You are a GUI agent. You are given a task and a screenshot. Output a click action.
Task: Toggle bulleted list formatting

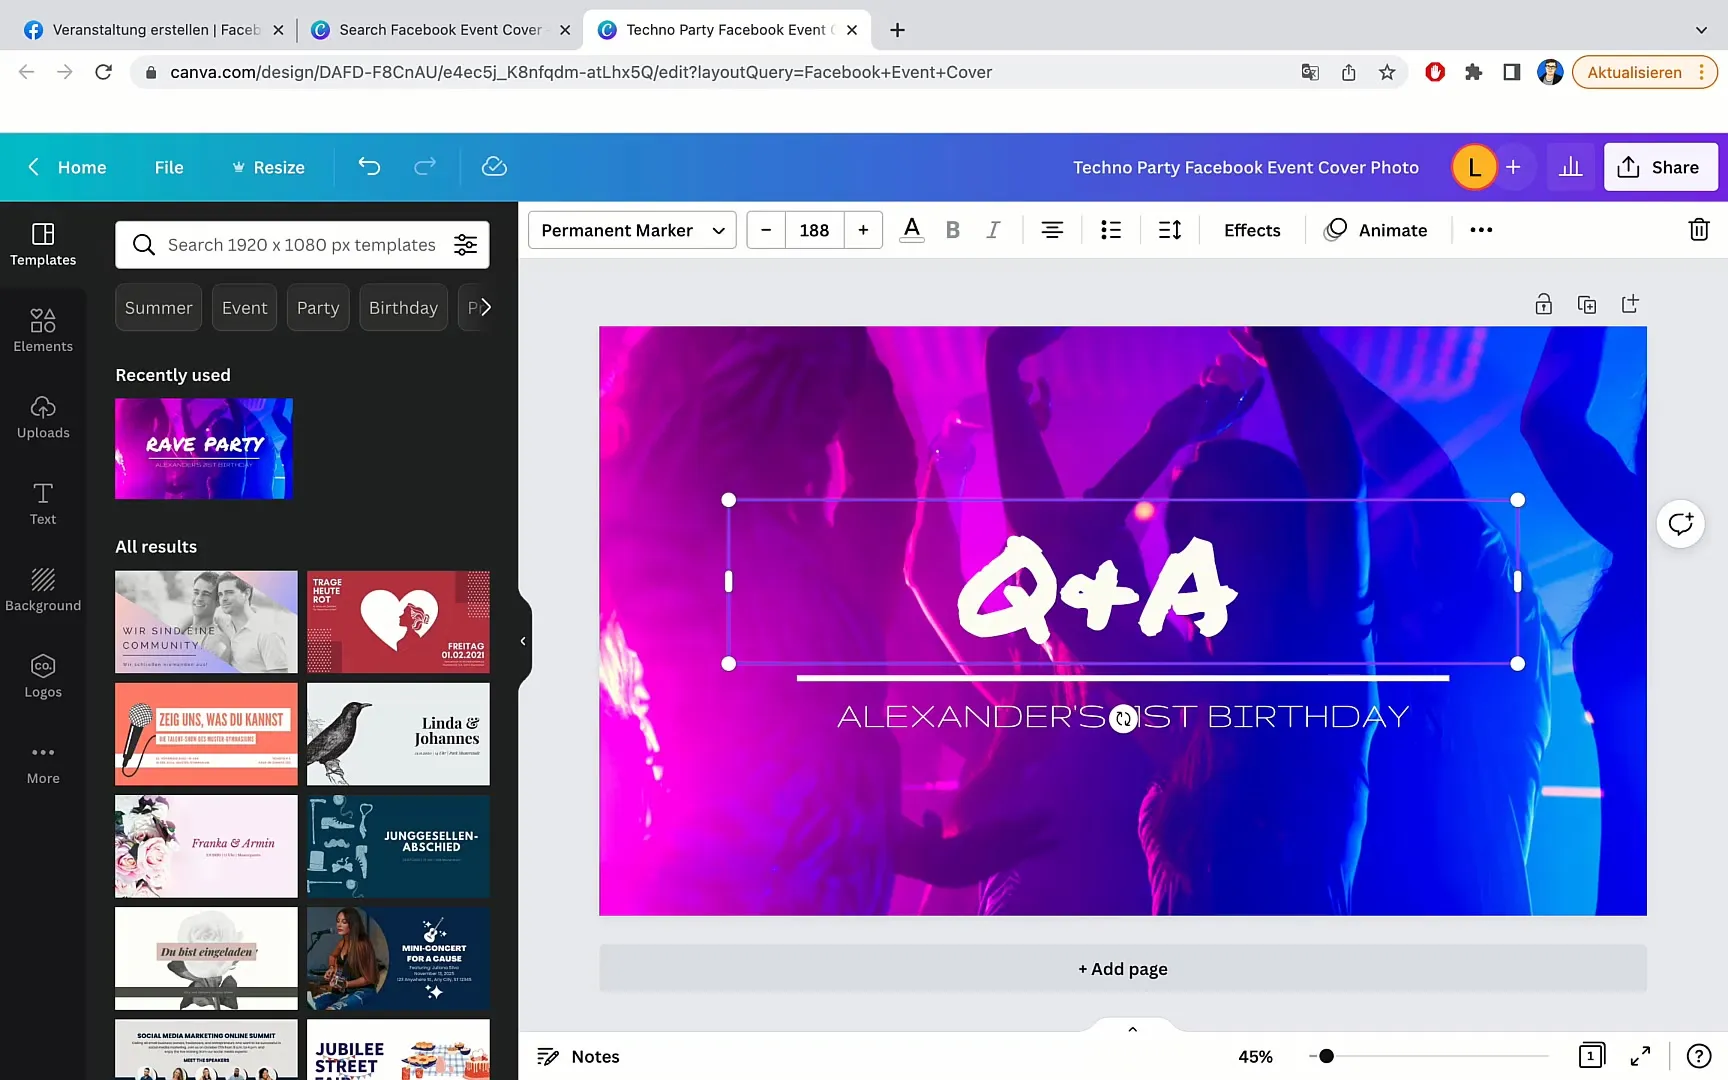pos(1110,230)
